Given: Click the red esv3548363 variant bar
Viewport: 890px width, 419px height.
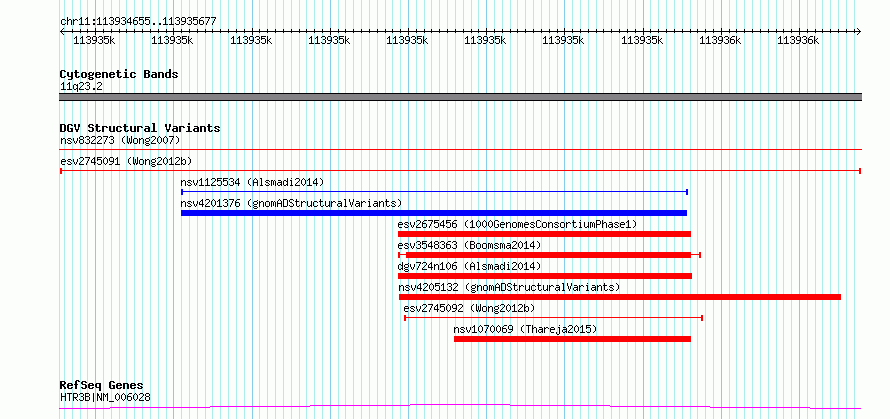Looking at the screenshot, I should click(x=548, y=255).
